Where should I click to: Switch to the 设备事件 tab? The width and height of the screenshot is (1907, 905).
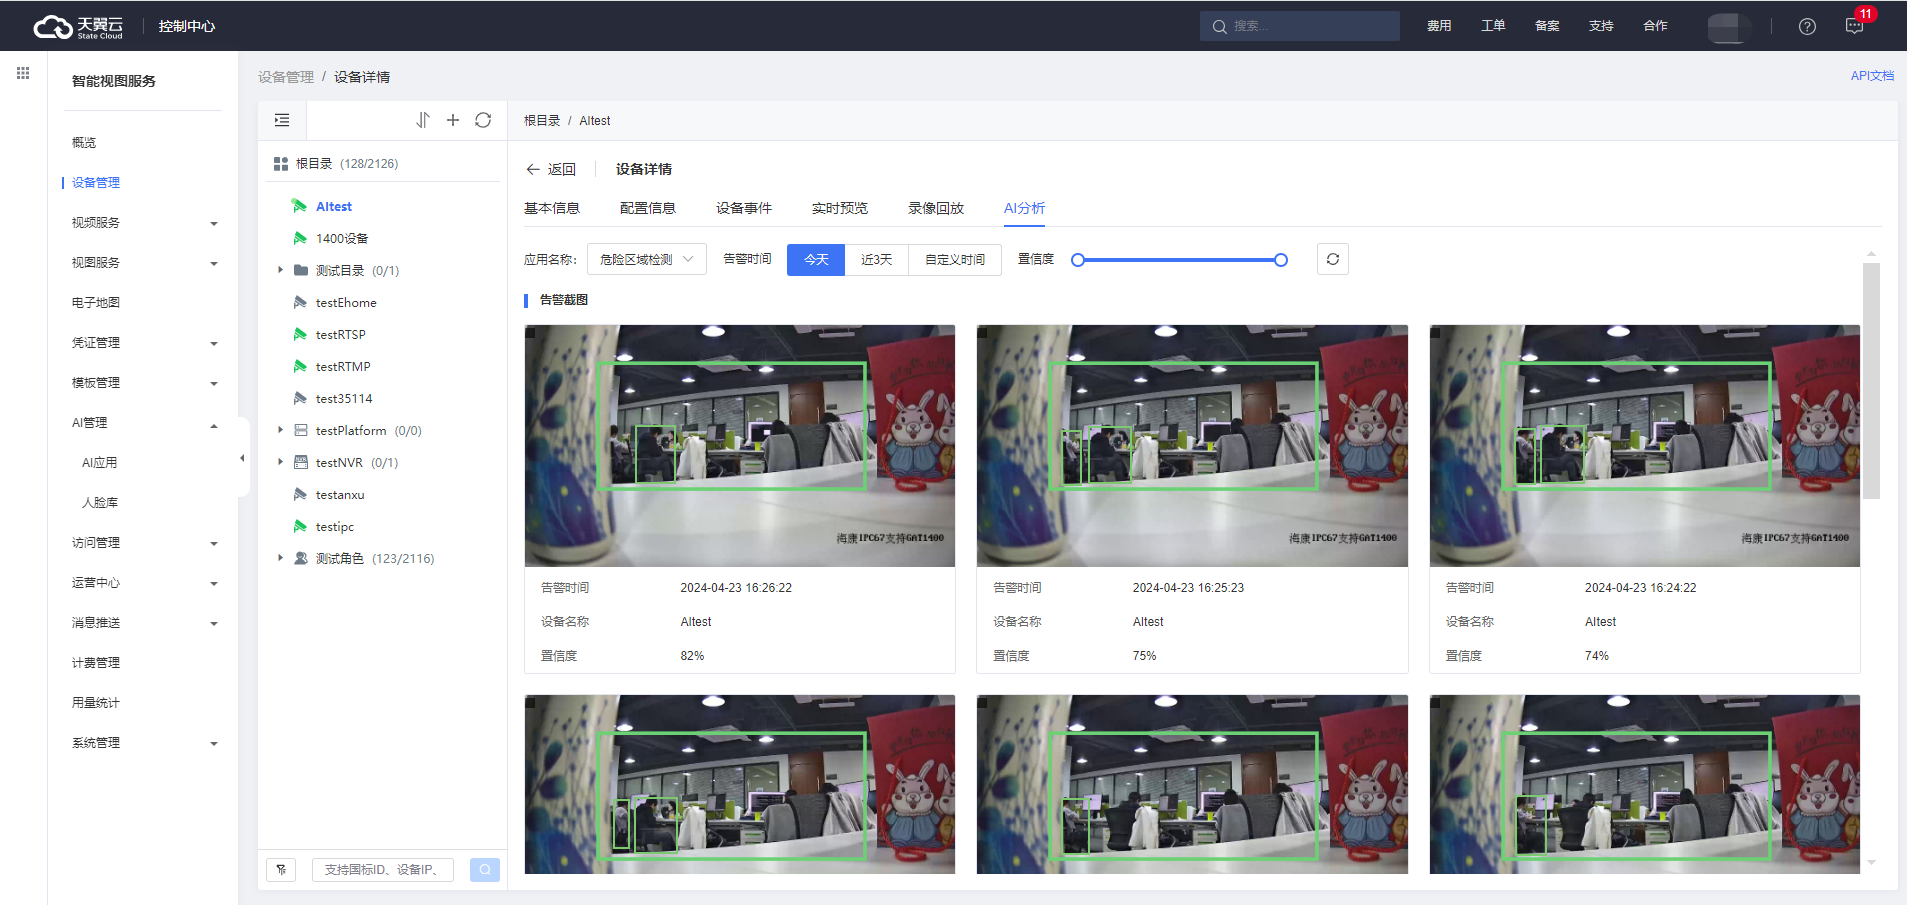(x=744, y=208)
